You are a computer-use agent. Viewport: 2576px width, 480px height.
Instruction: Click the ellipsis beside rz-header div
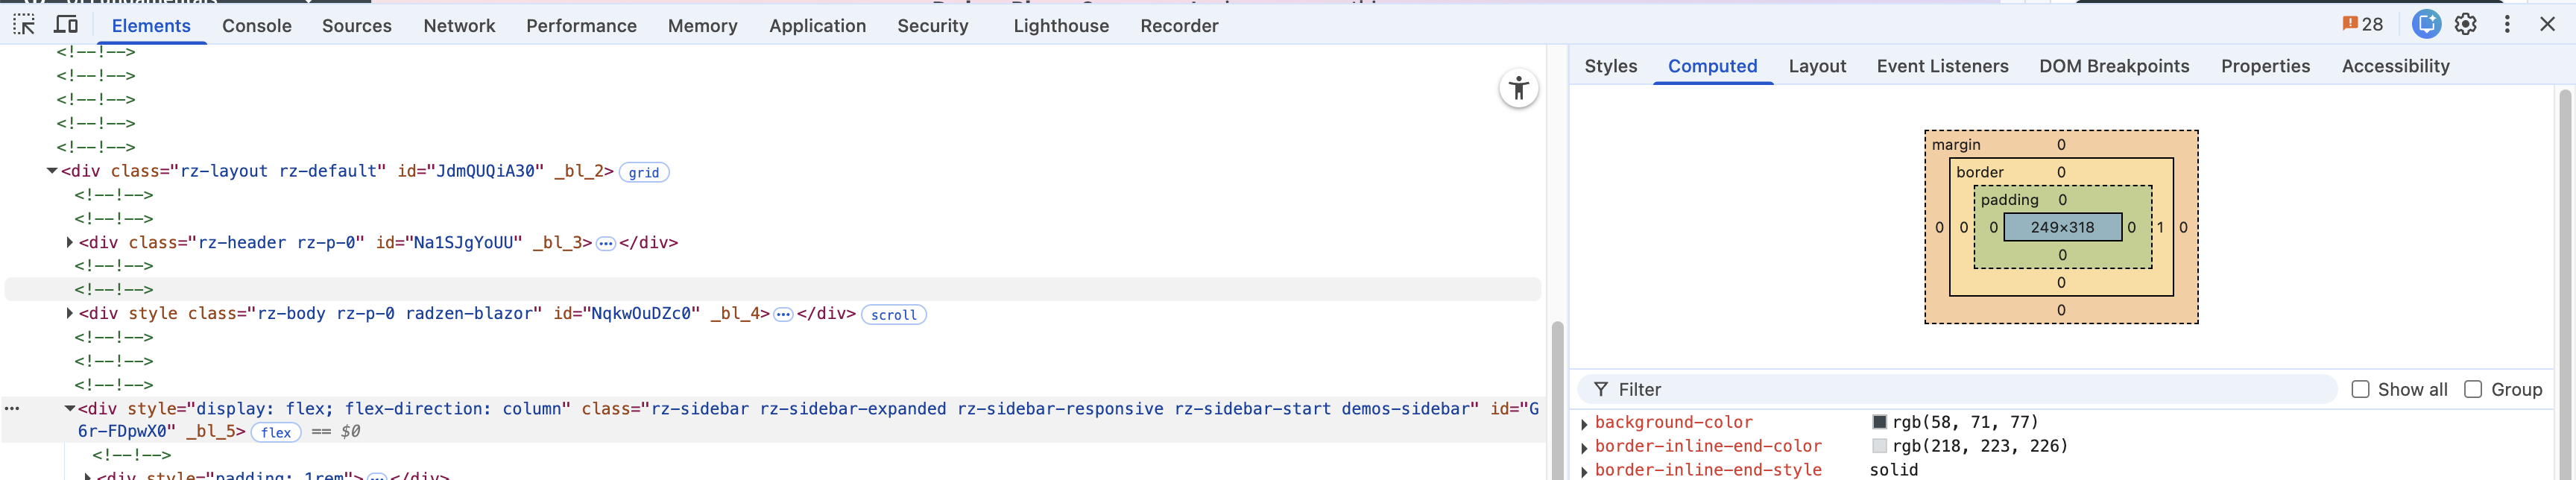[x=605, y=243]
